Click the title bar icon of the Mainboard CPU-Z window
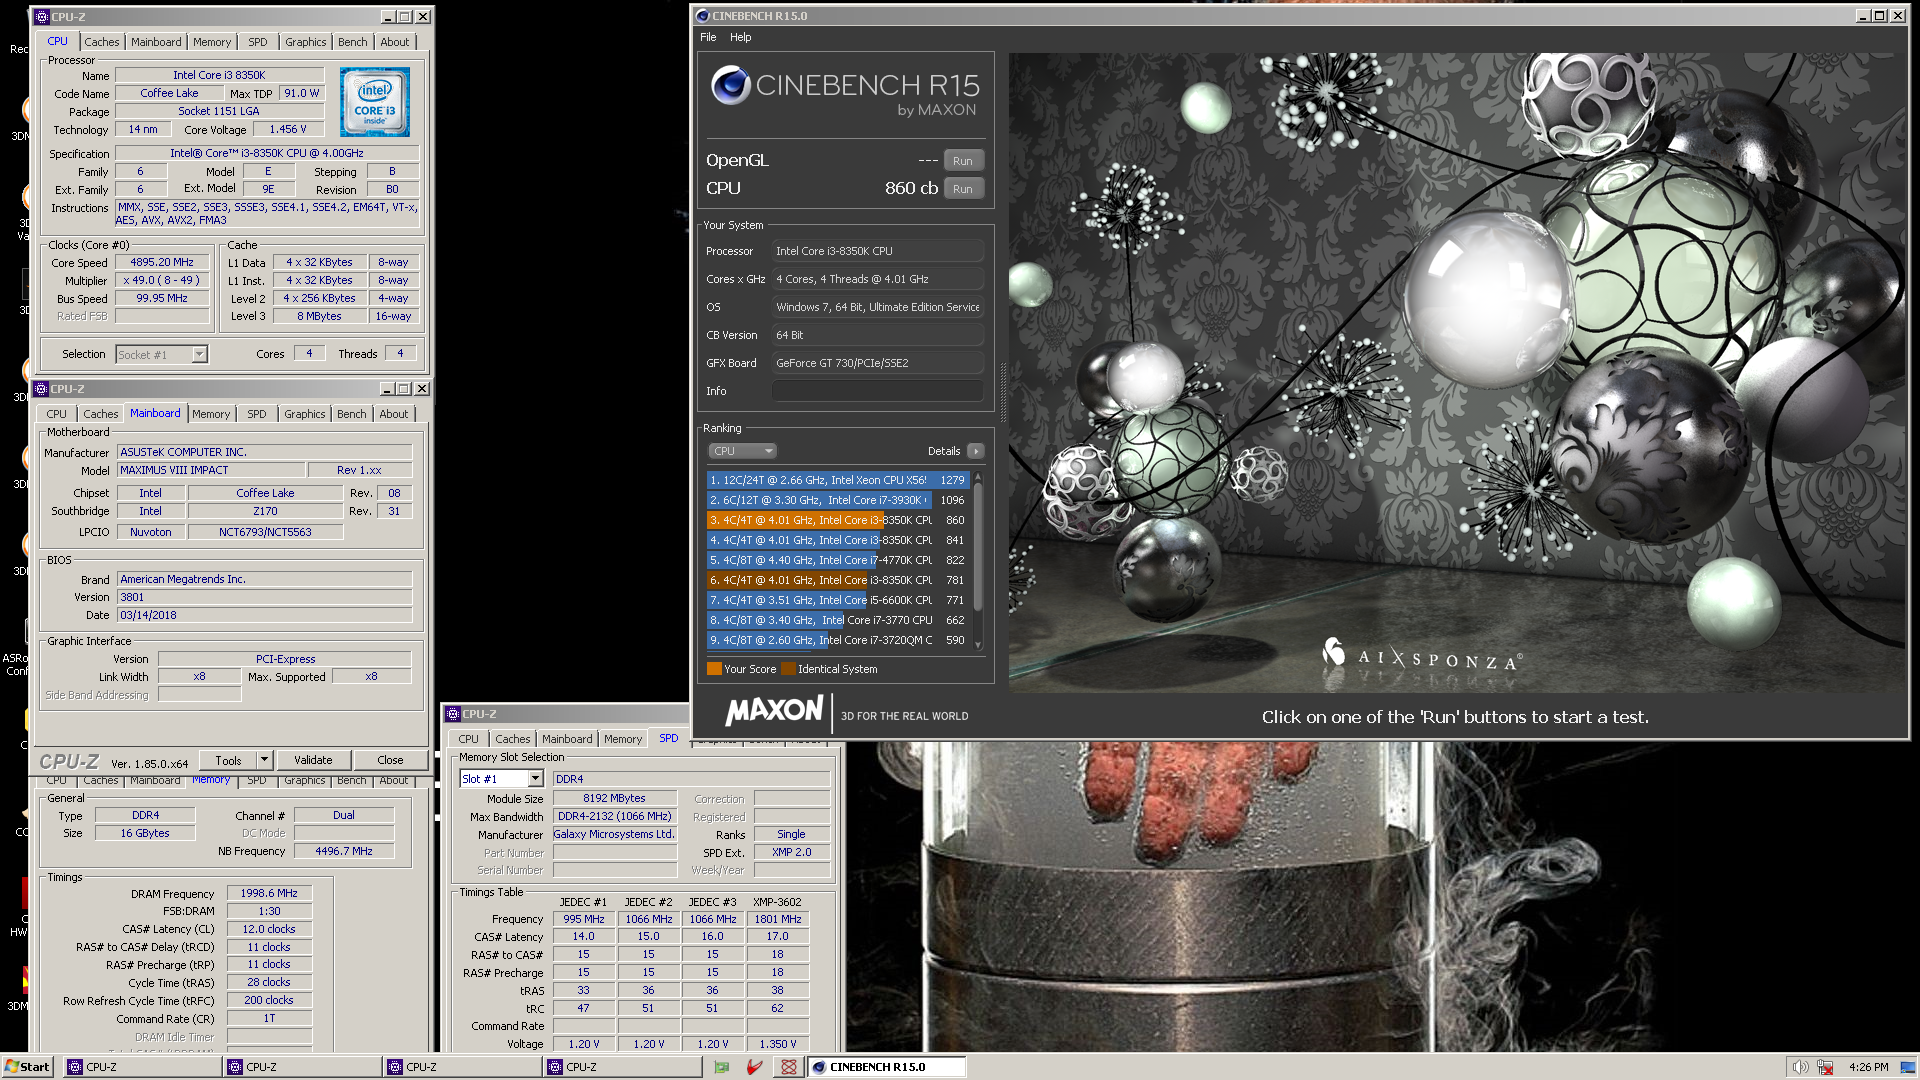 click(41, 389)
